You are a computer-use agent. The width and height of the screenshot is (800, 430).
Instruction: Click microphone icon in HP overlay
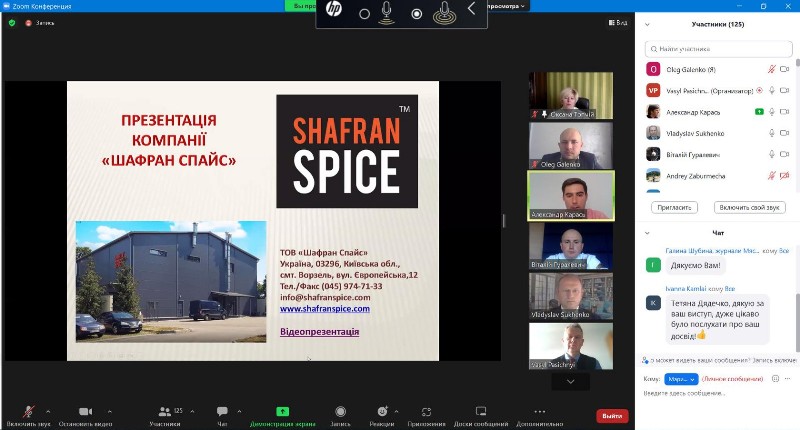tap(387, 13)
